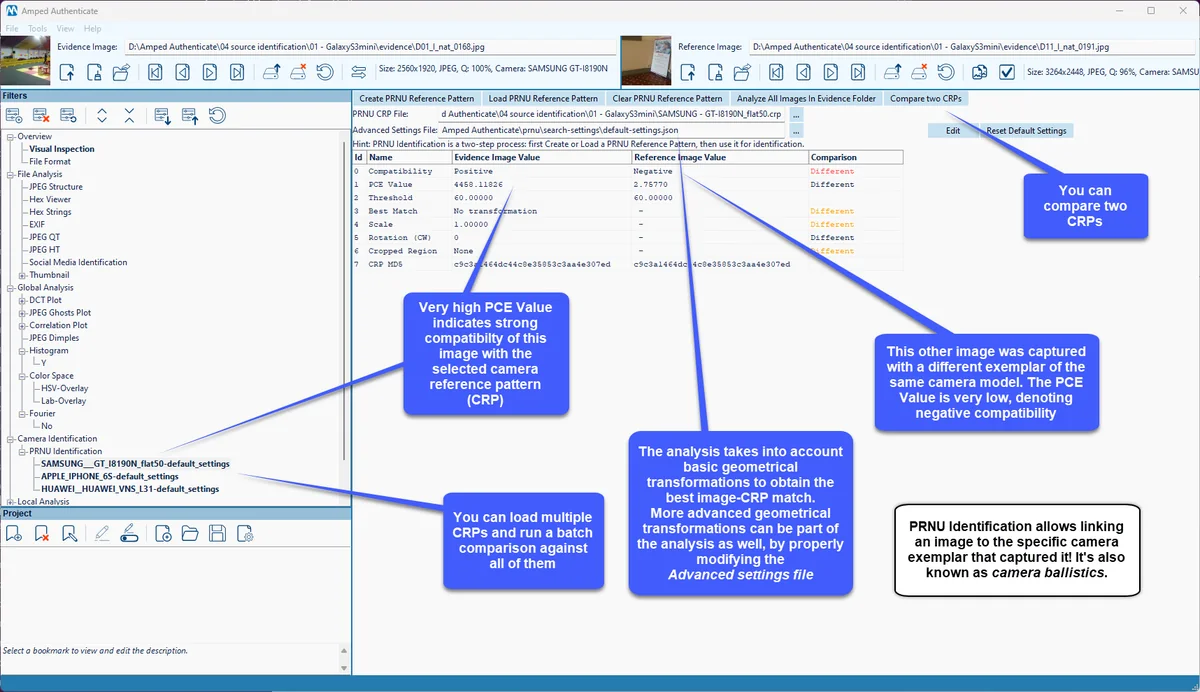Image resolution: width=1200 pixels, height=692 pixels.
Task: Go to first evidence image in folder
Action: pos(155,72)
